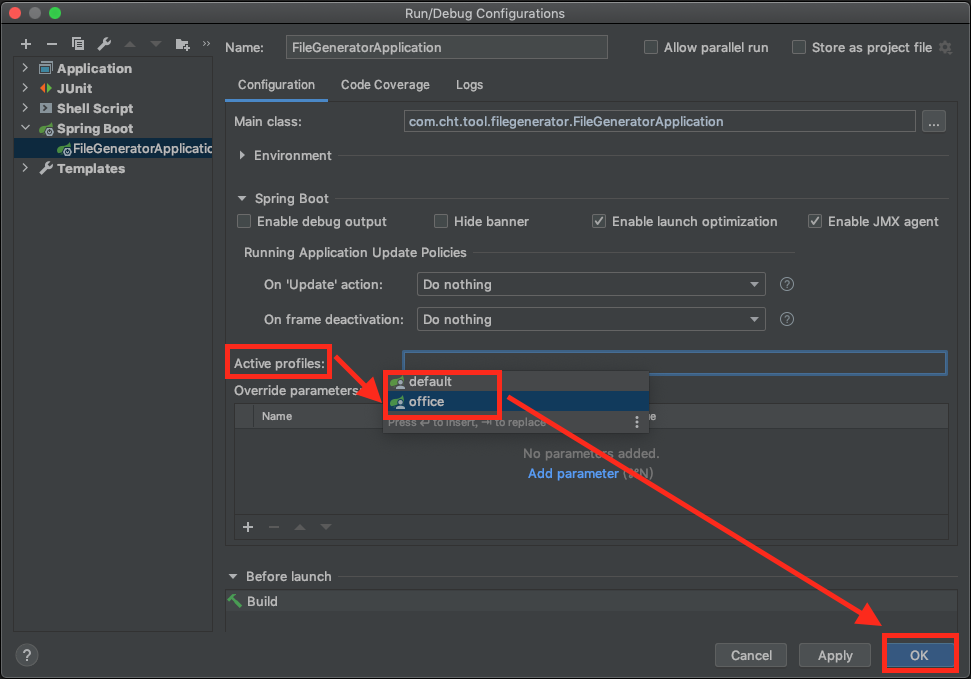Enable debug output for Spring Boot
This screenshot has height=679, width=971.
pyautogui.click(x=243, y=221)
